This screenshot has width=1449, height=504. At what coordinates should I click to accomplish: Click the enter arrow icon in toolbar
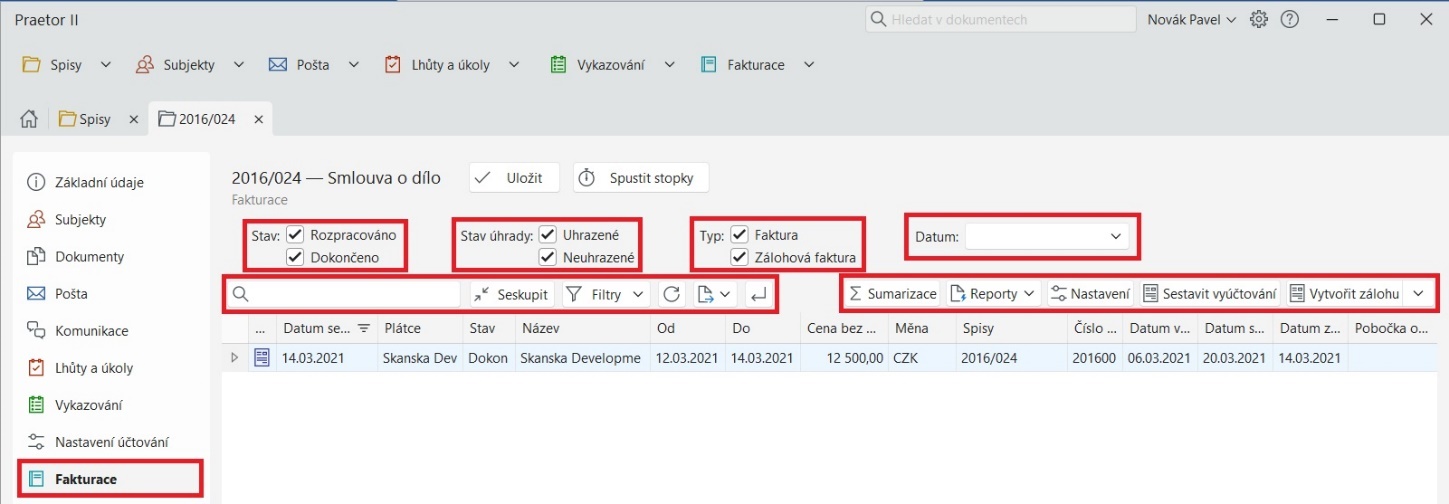click(x=758, y=294)
